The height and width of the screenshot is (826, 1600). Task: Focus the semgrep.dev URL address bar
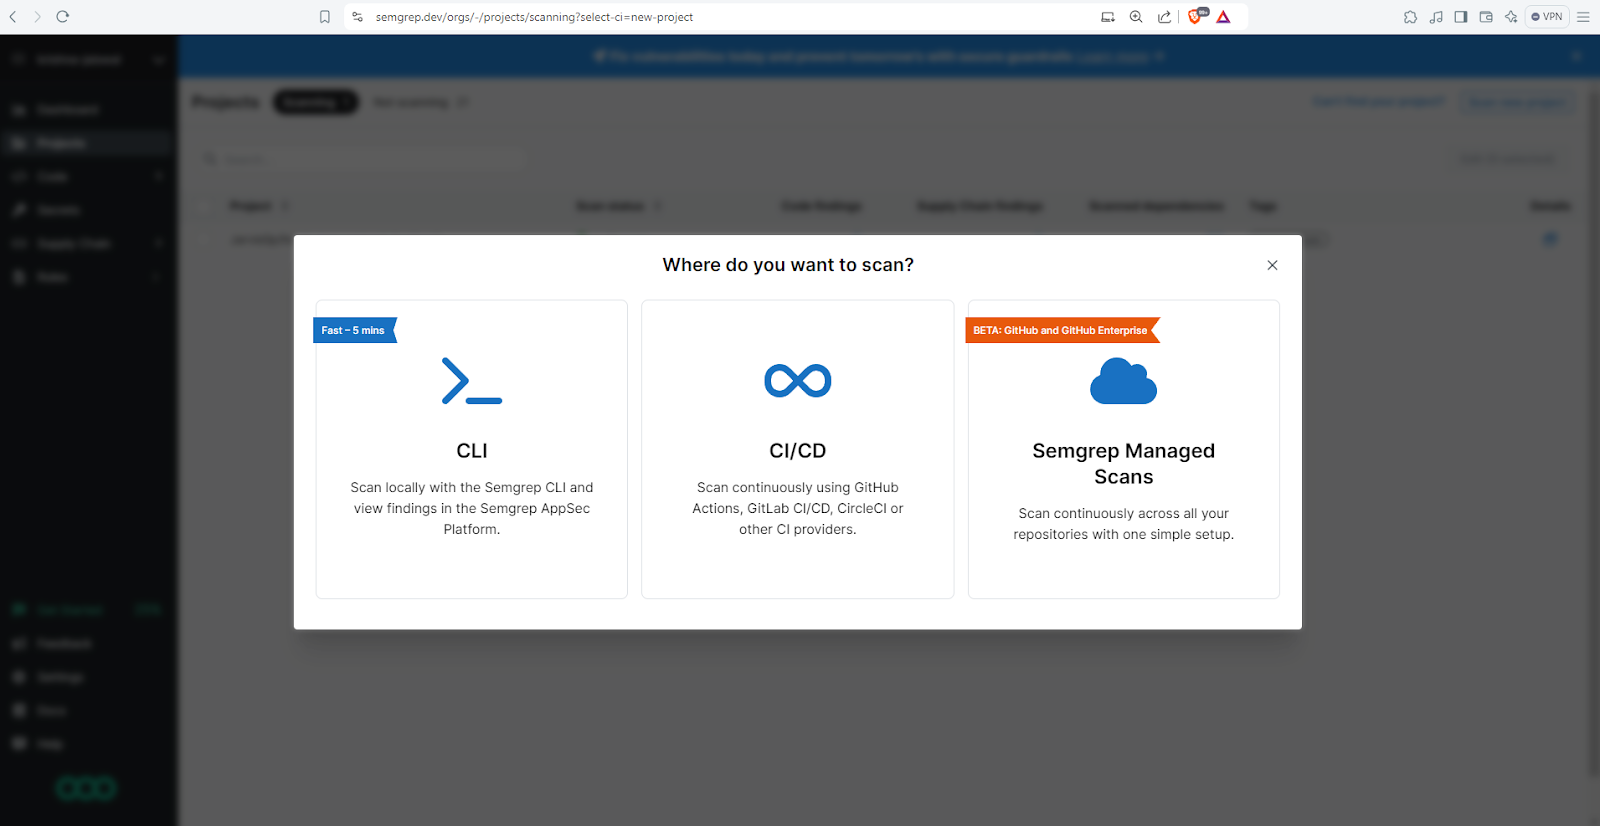(x=534, y=17)
